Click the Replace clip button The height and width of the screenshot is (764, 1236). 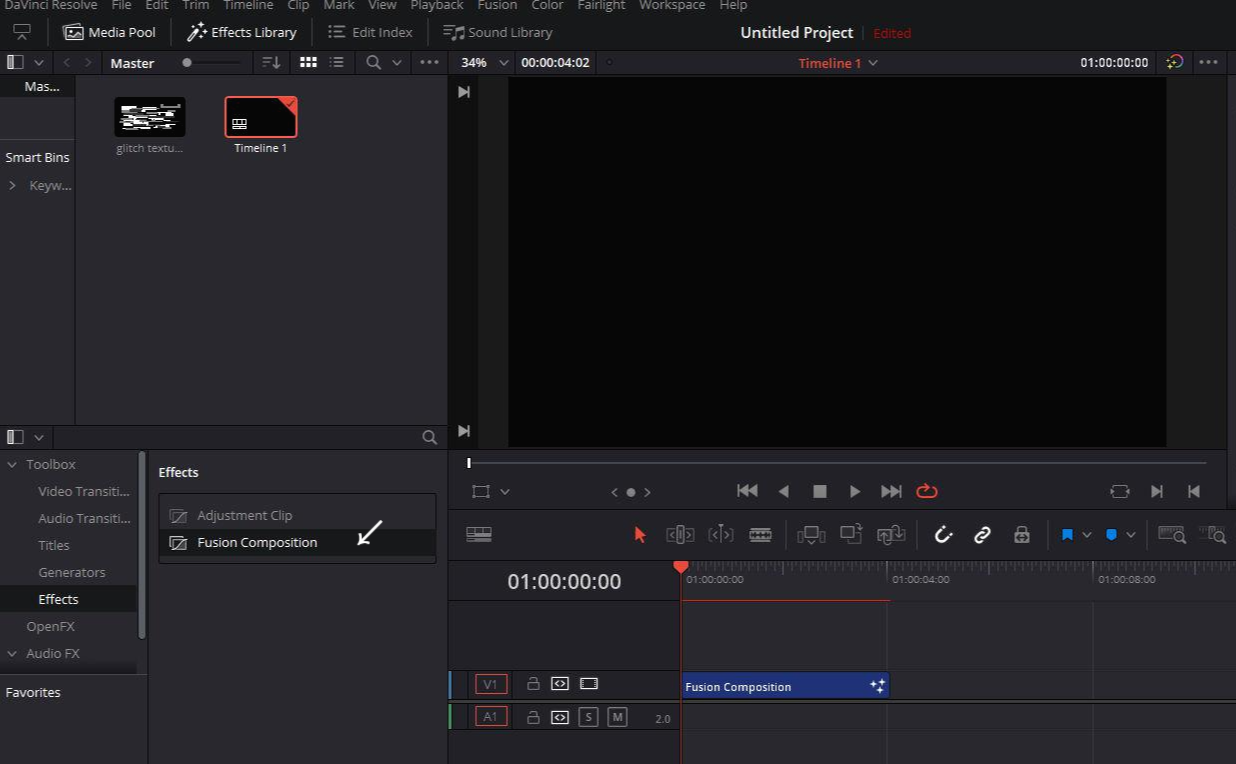pyautogui.click(x=891, y=535)
